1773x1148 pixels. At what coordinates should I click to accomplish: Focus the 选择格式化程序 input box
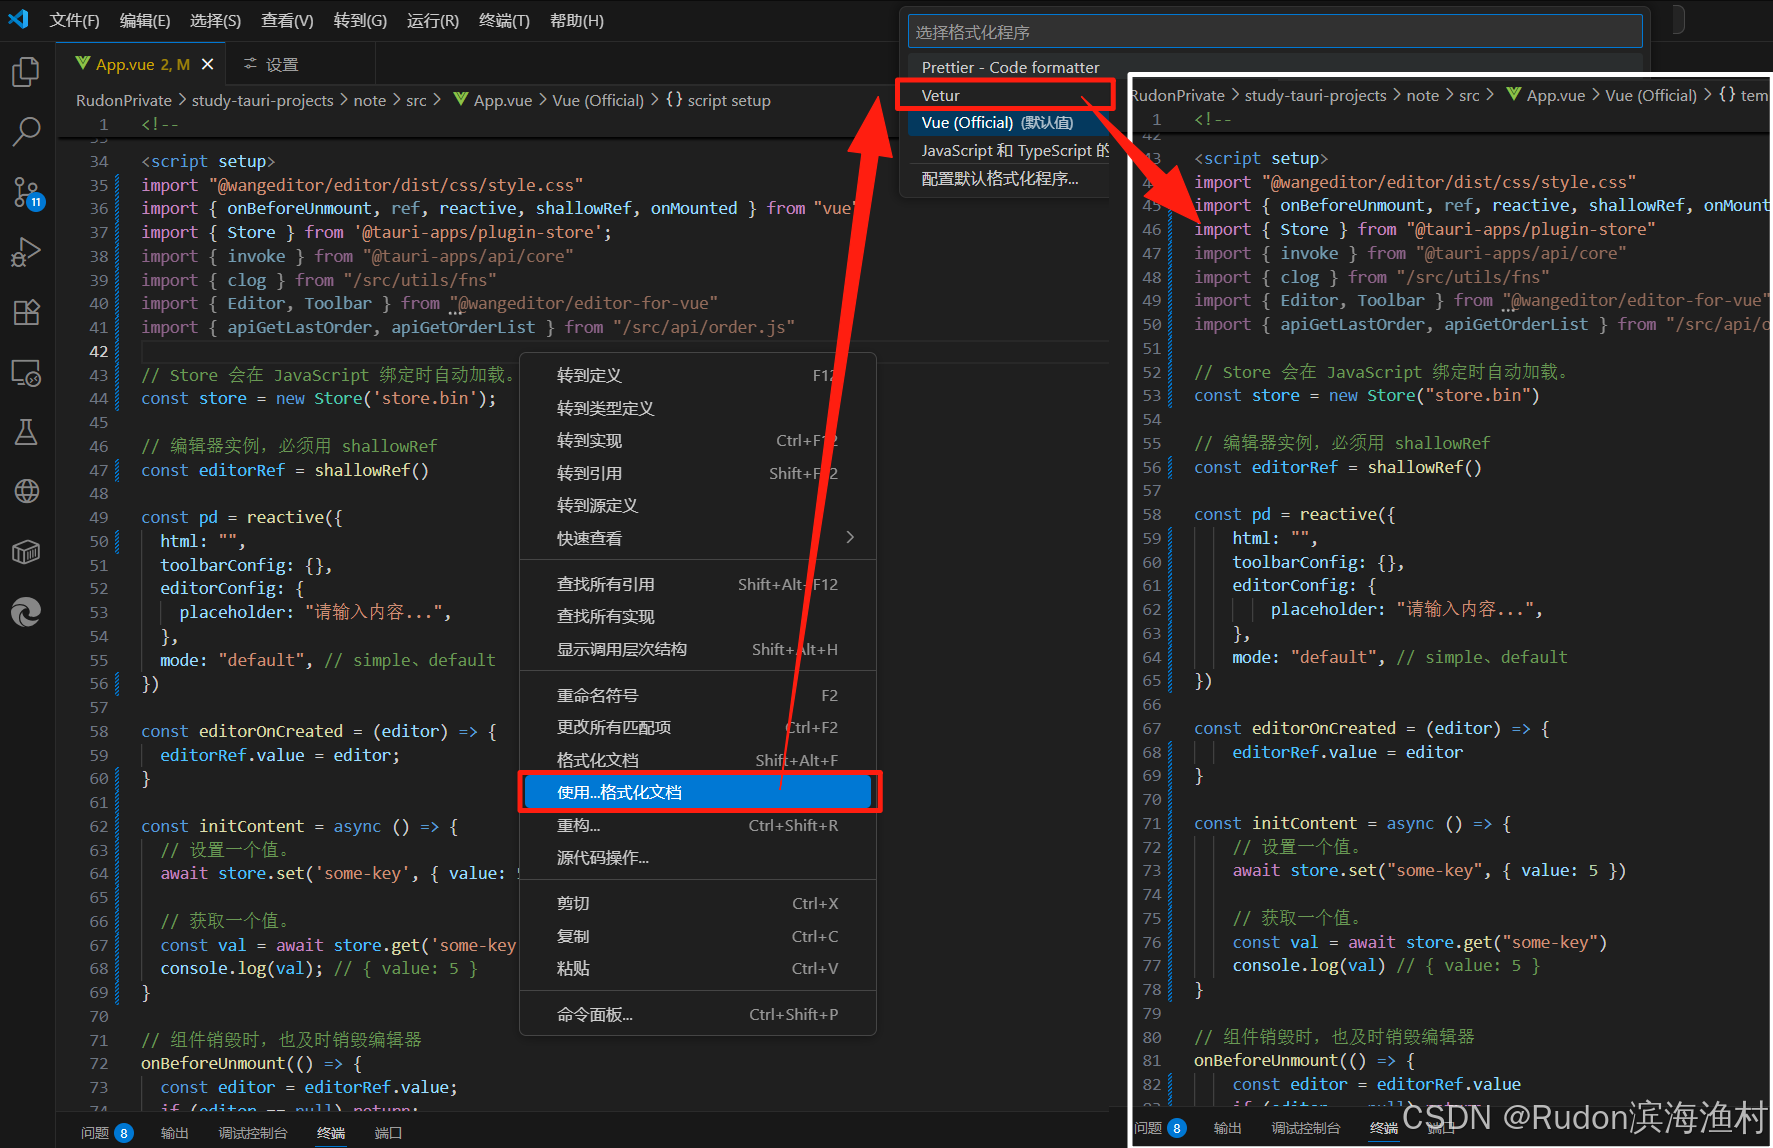(x=1275, y=32)
